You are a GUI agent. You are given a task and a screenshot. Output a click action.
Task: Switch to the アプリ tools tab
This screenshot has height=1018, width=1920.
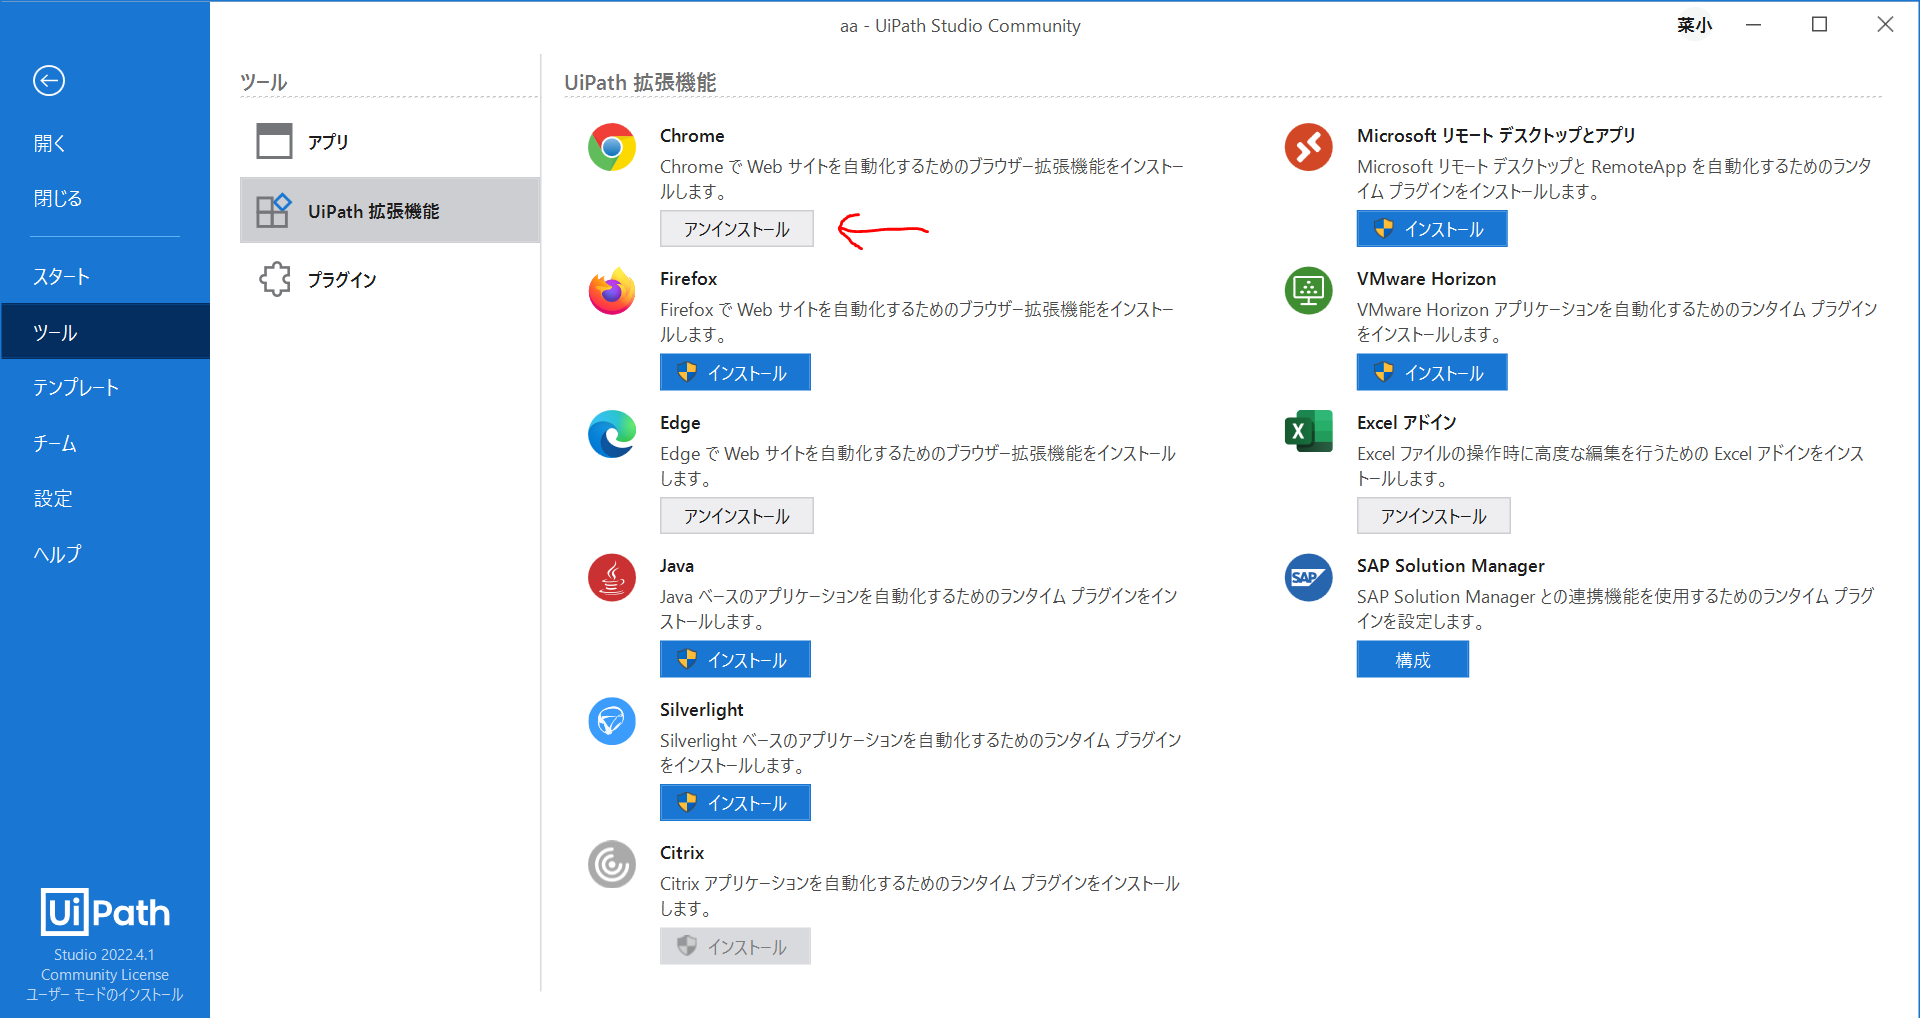390,141
